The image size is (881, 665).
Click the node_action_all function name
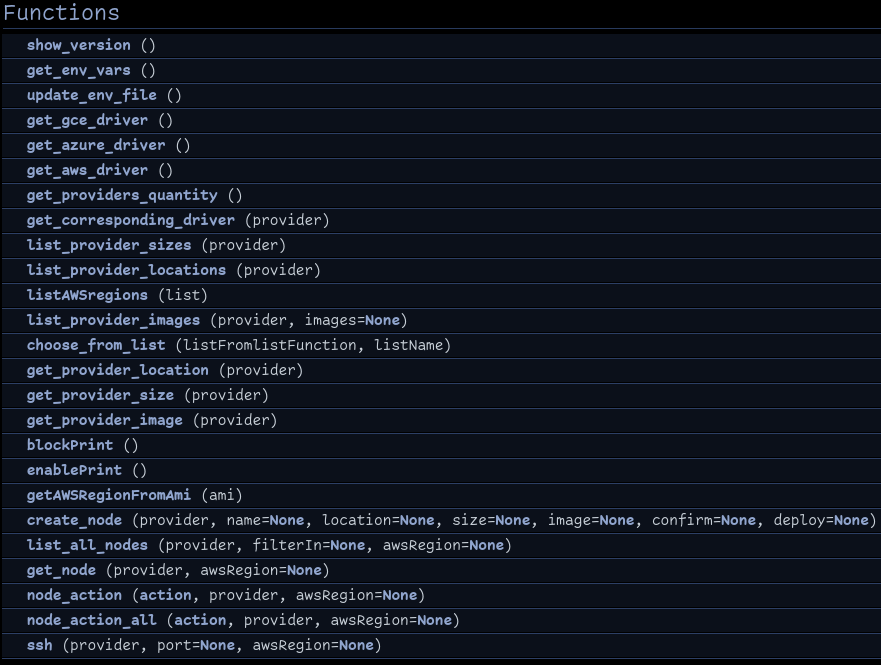click(91, 620)
